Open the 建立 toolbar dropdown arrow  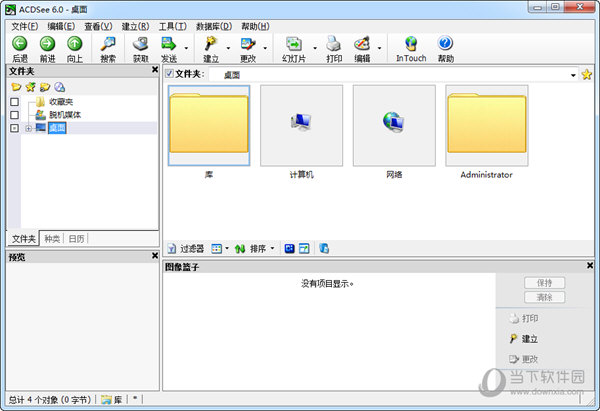228,48
